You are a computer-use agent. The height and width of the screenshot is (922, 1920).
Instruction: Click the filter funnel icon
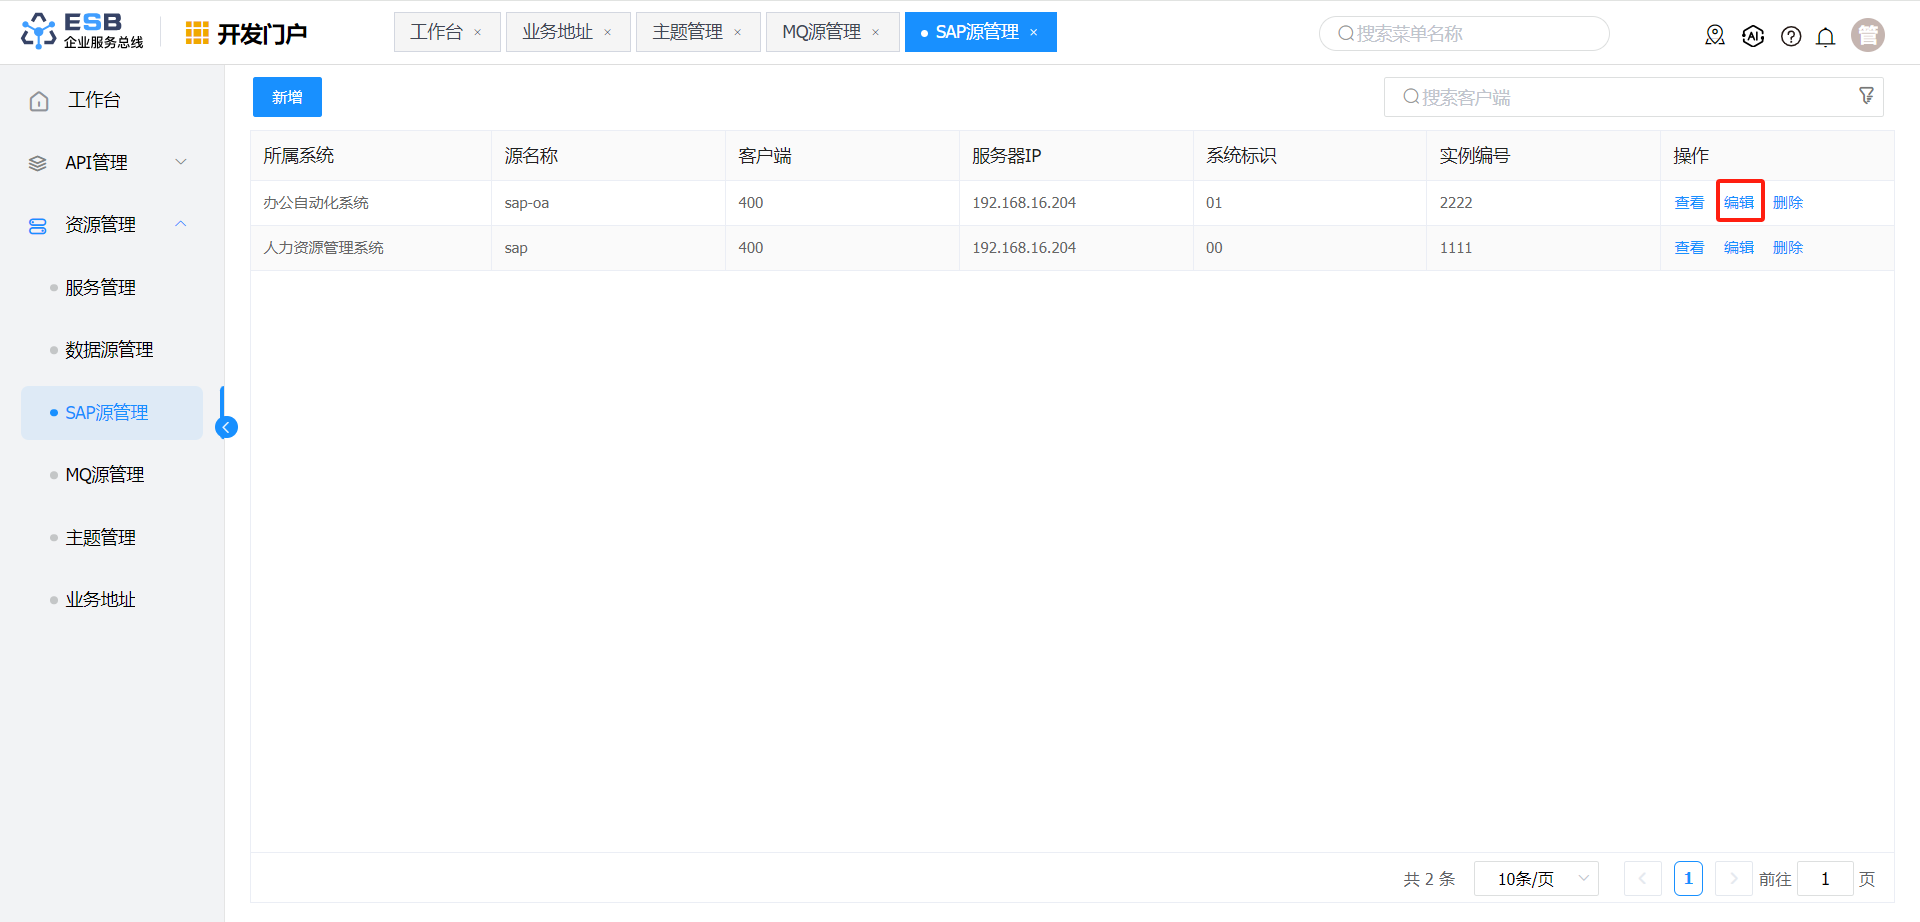1866,96
